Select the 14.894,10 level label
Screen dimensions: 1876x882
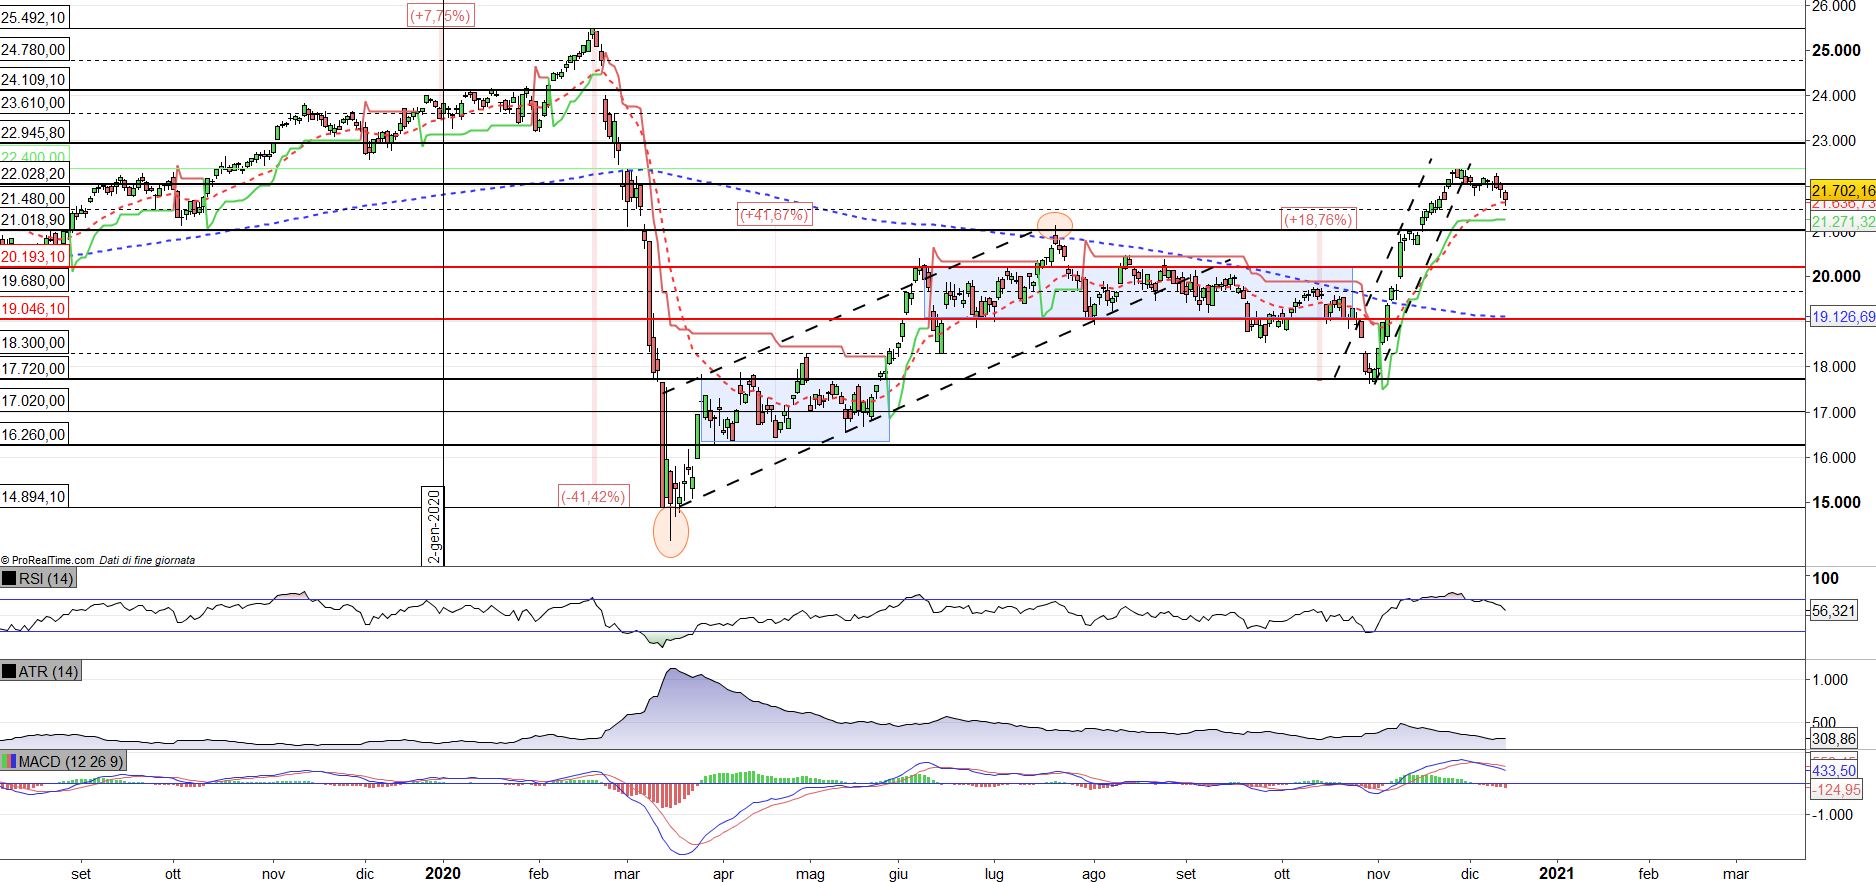coord(33,497)
